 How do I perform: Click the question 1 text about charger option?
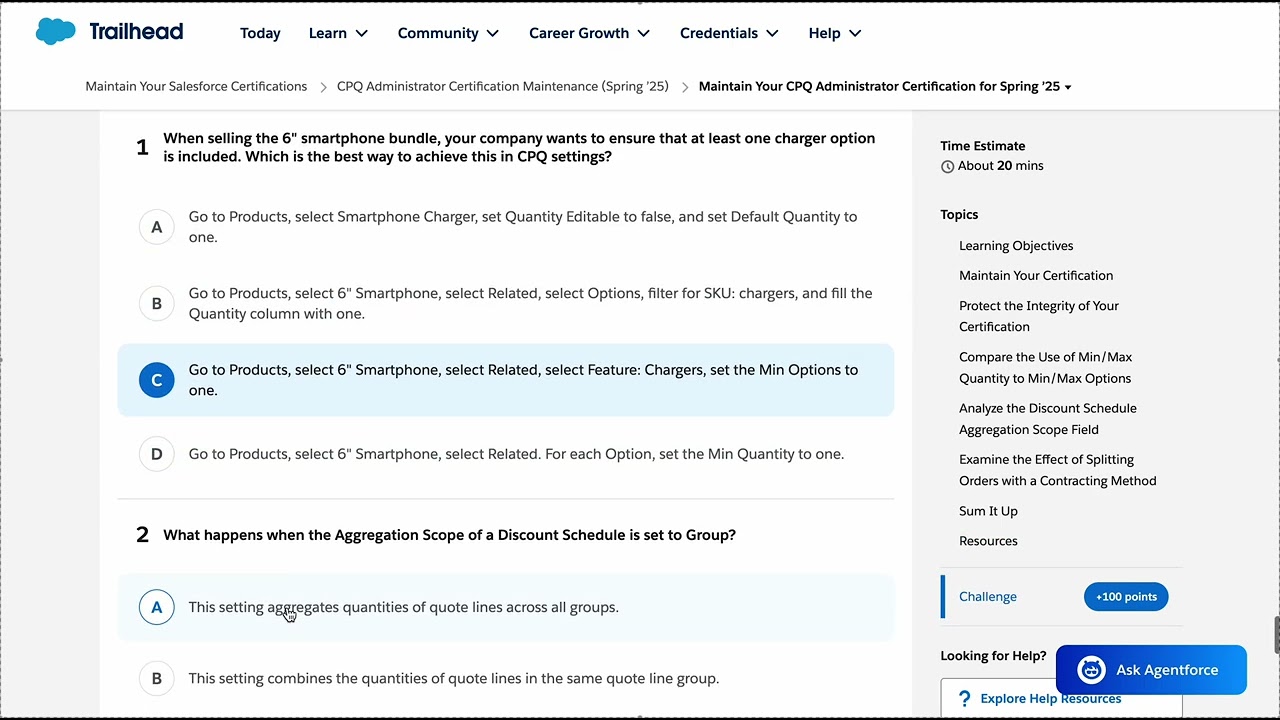pyautogui.click(x=519, y=147)
